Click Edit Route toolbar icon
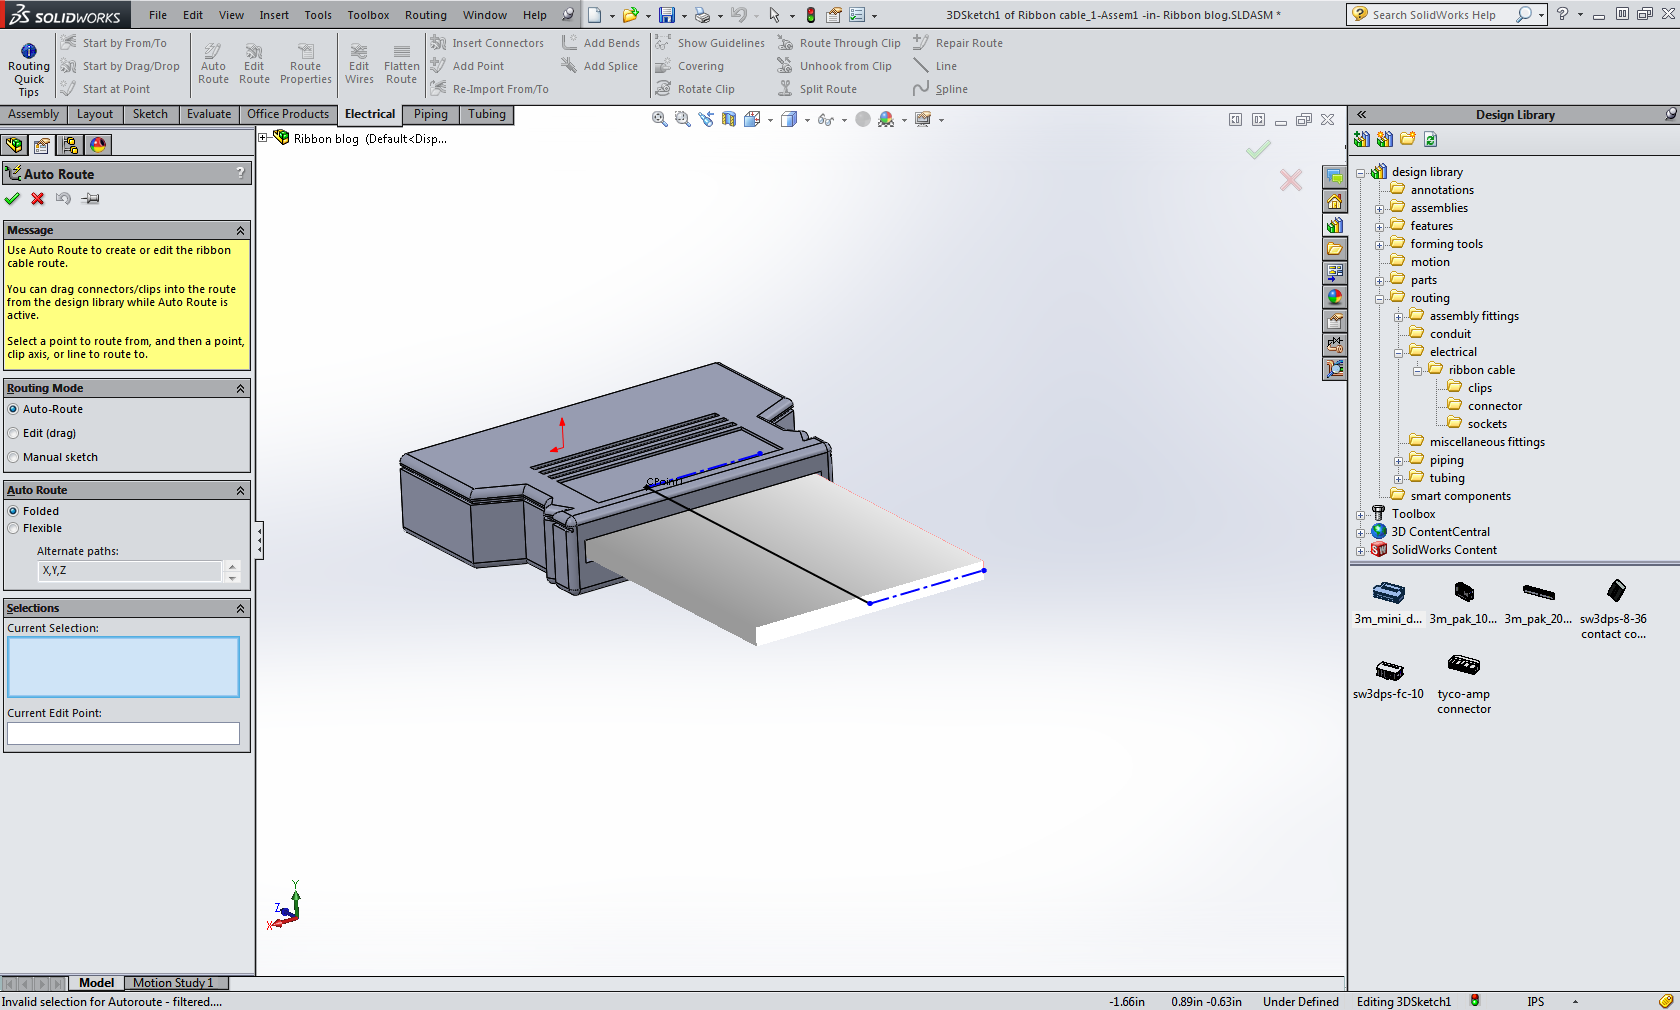The height and width of the screenshot is (1010, 1680). click(x=254, y=64)
